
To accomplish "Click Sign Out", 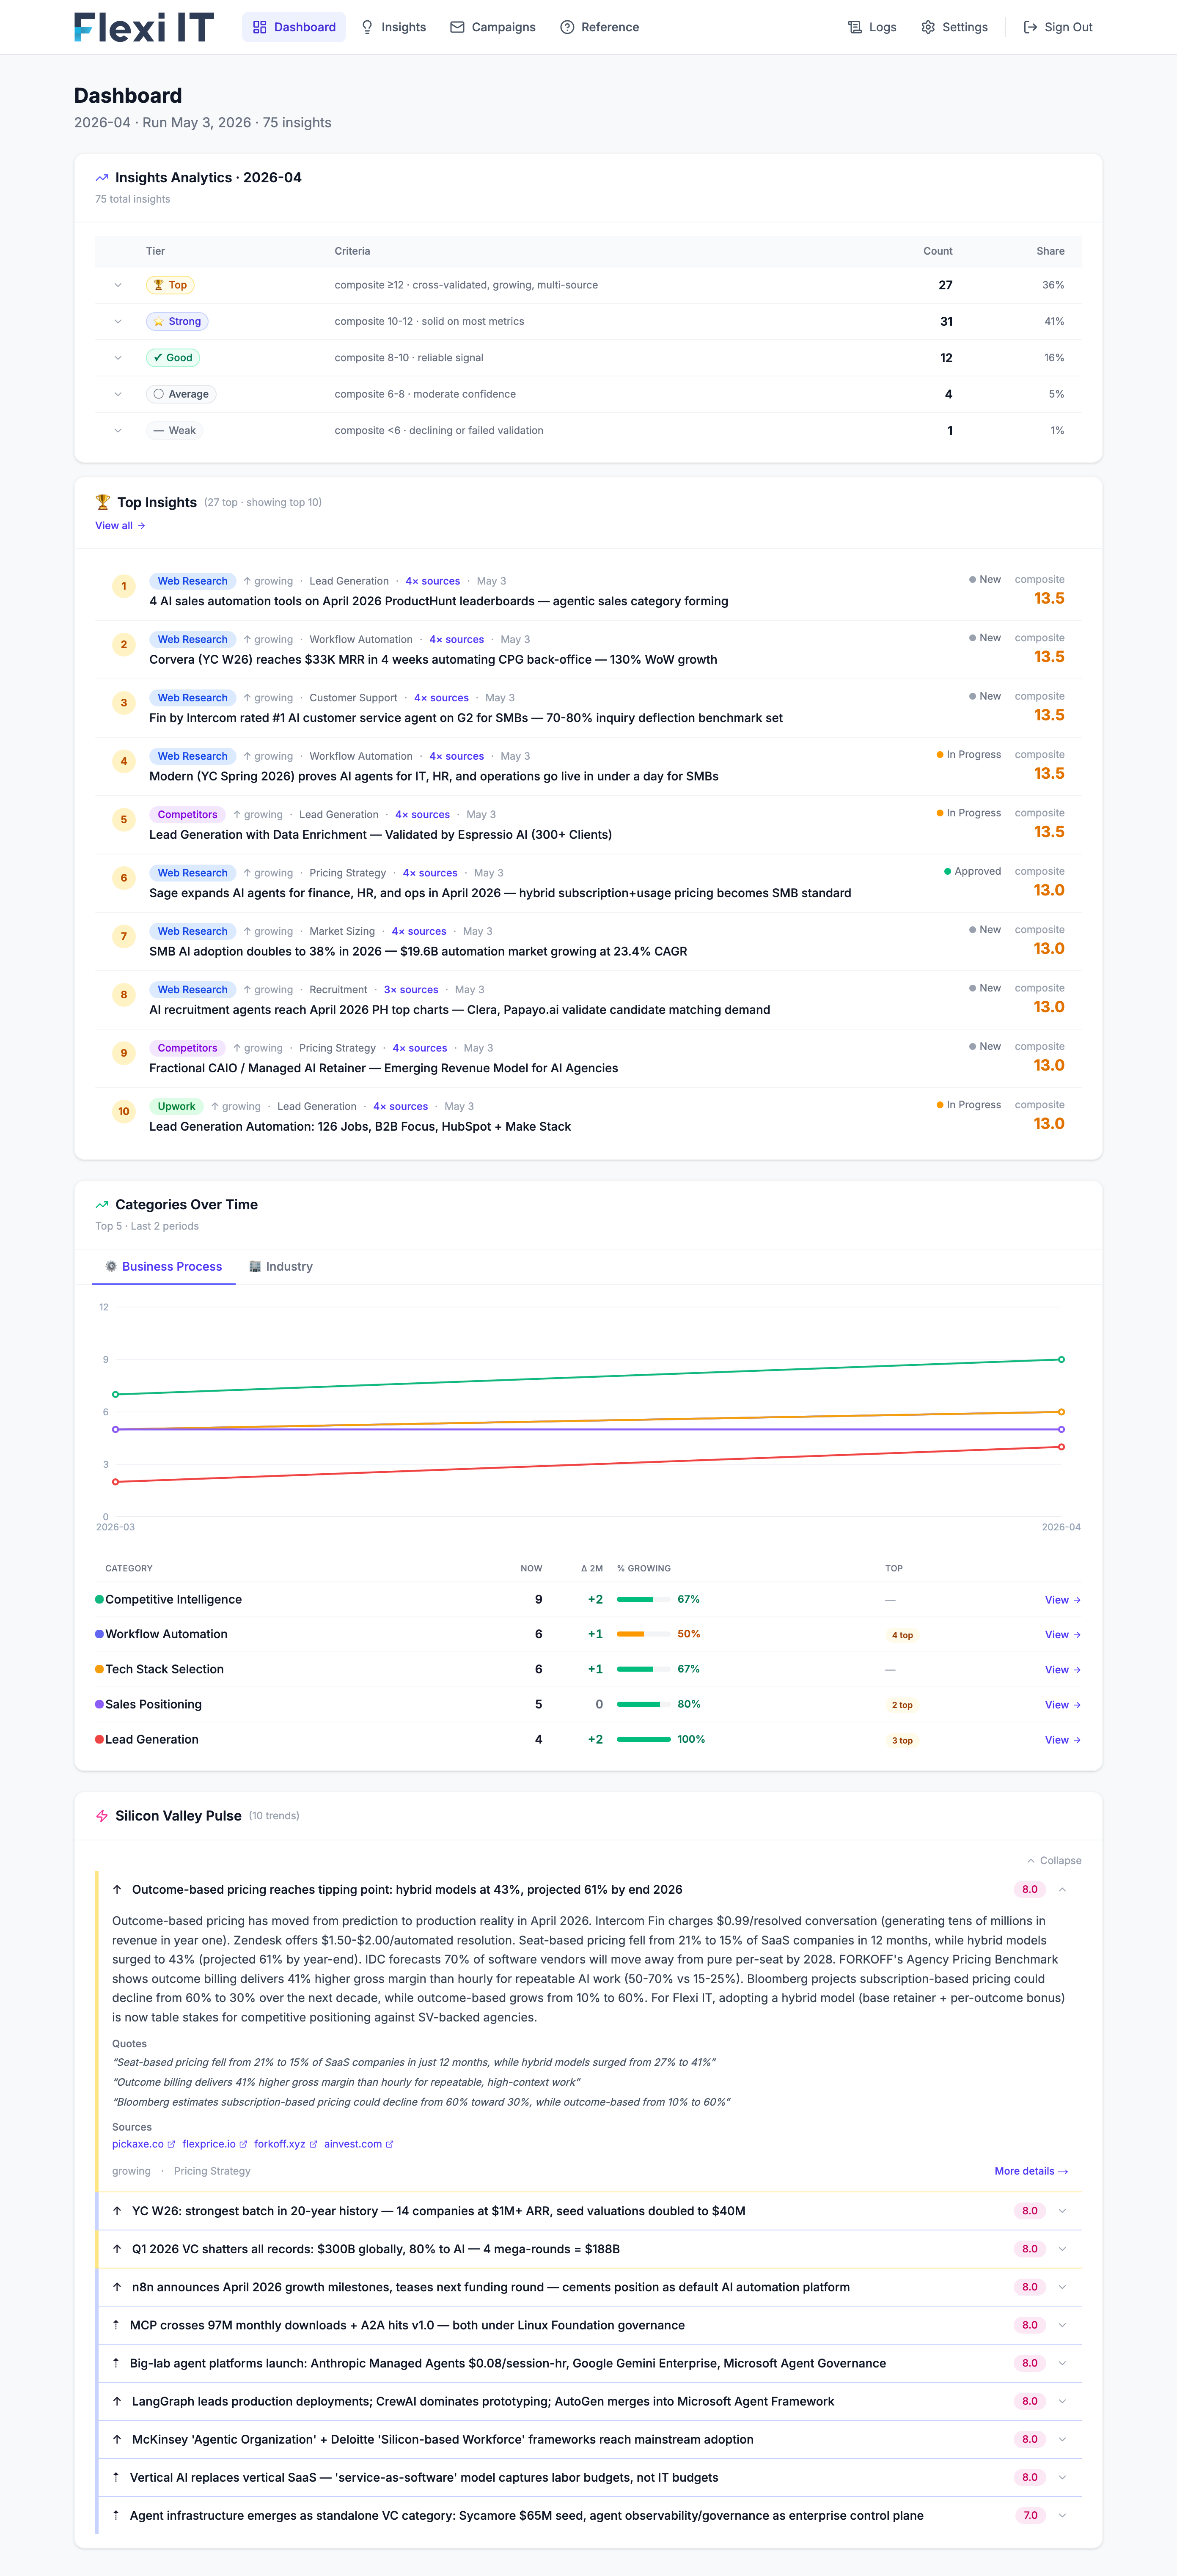I will (x=1058, y=27).
